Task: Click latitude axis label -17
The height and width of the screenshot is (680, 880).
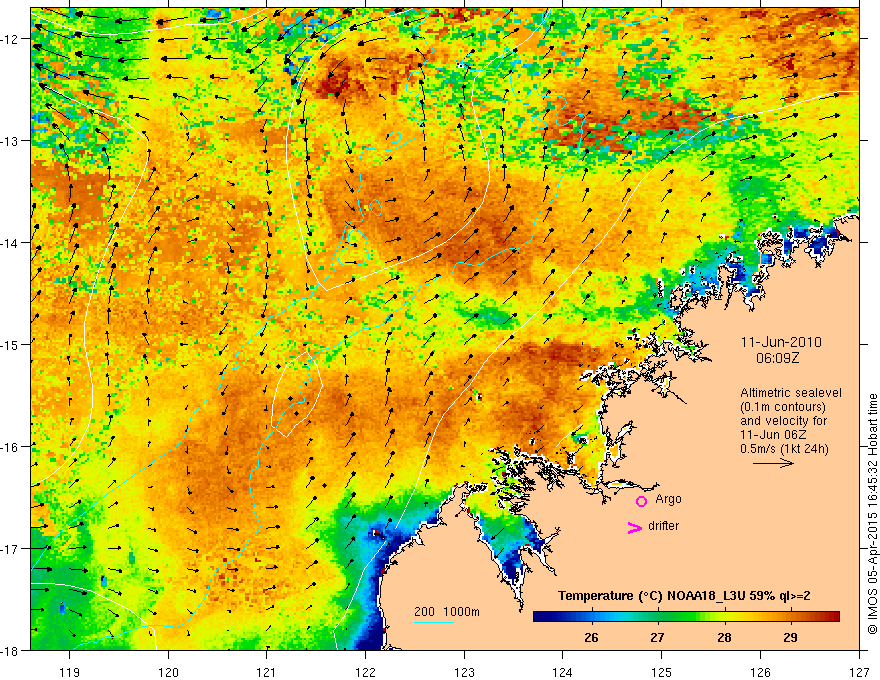Action: pyautogui.click(x=10, y=549)
